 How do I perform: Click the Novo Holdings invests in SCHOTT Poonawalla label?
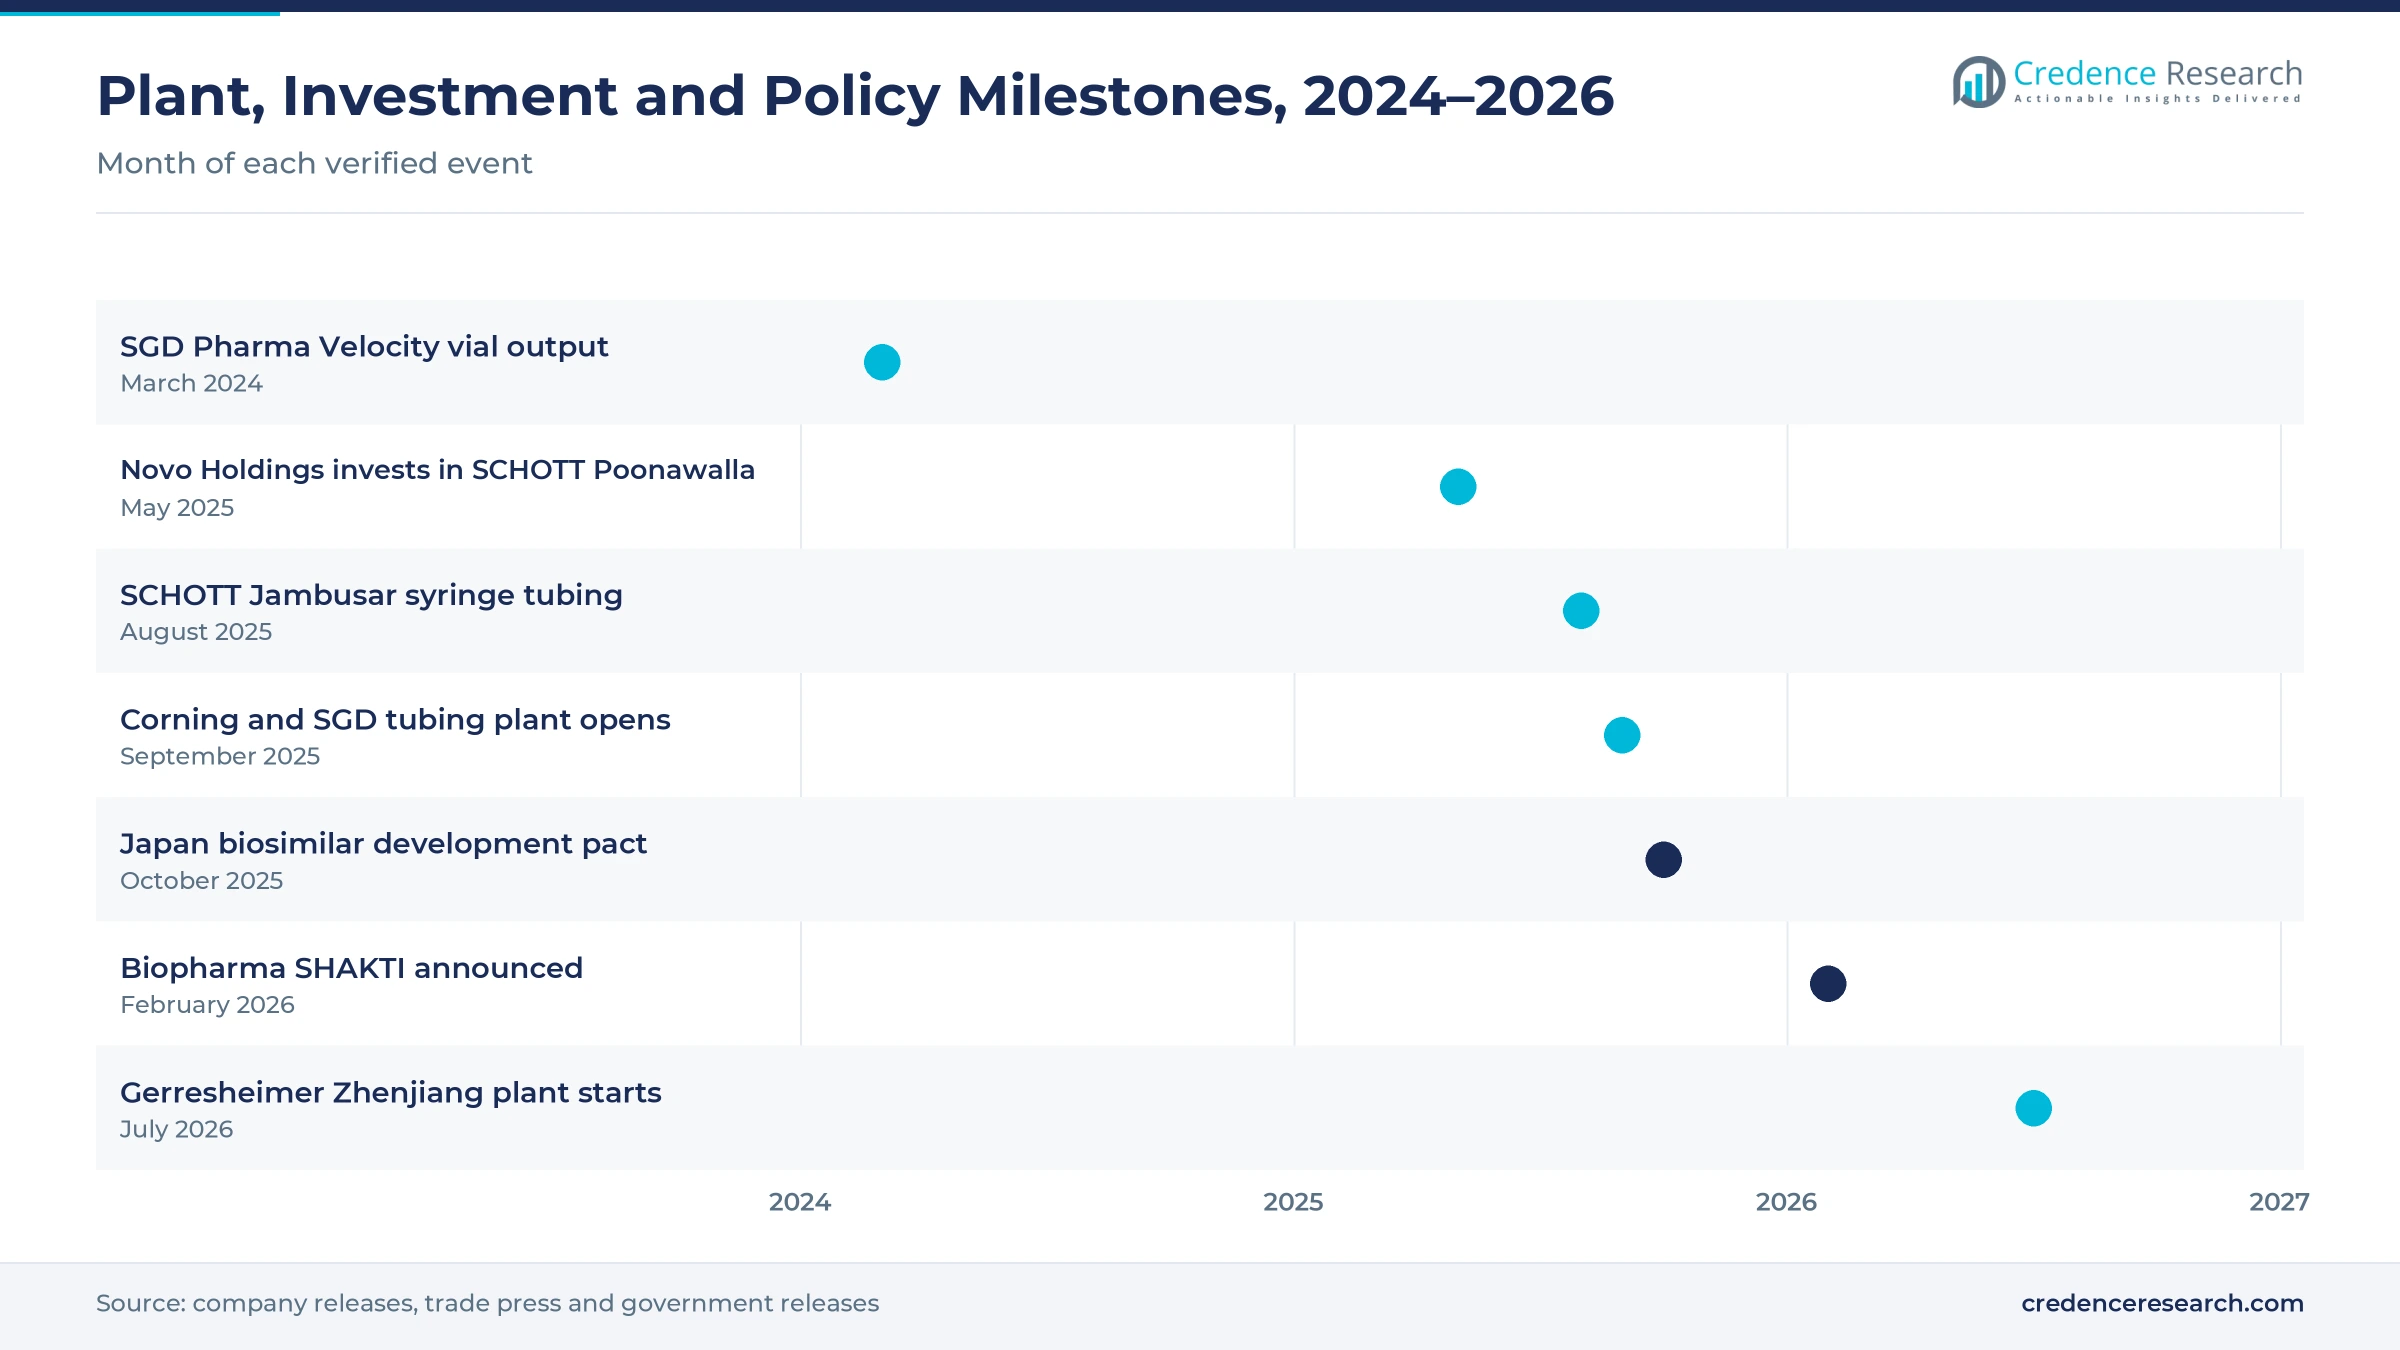(x=437, y=470)
